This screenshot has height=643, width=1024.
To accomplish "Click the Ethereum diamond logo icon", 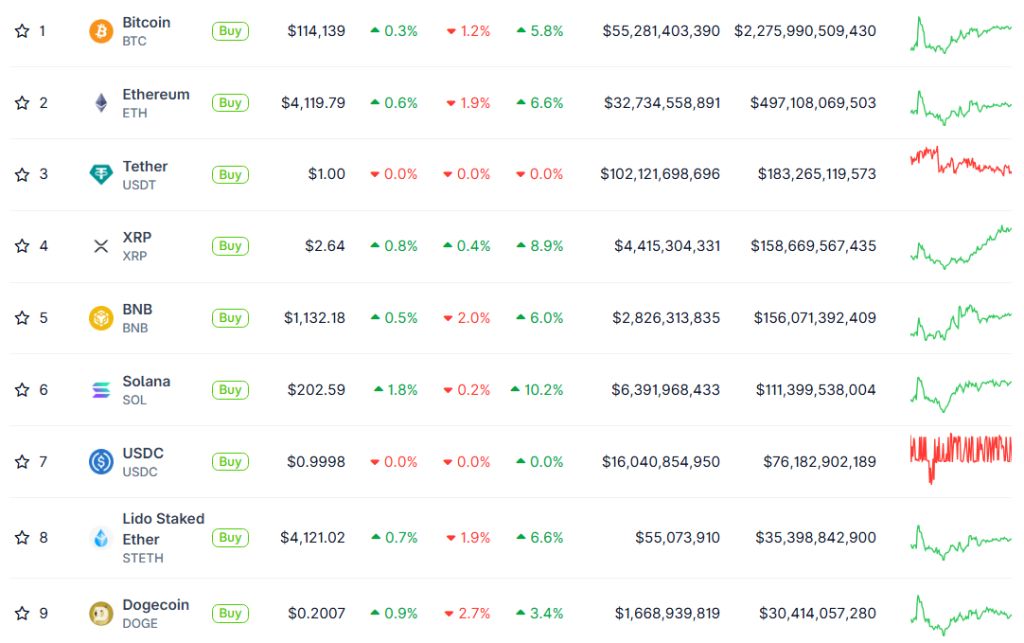I will pos(101,103).
